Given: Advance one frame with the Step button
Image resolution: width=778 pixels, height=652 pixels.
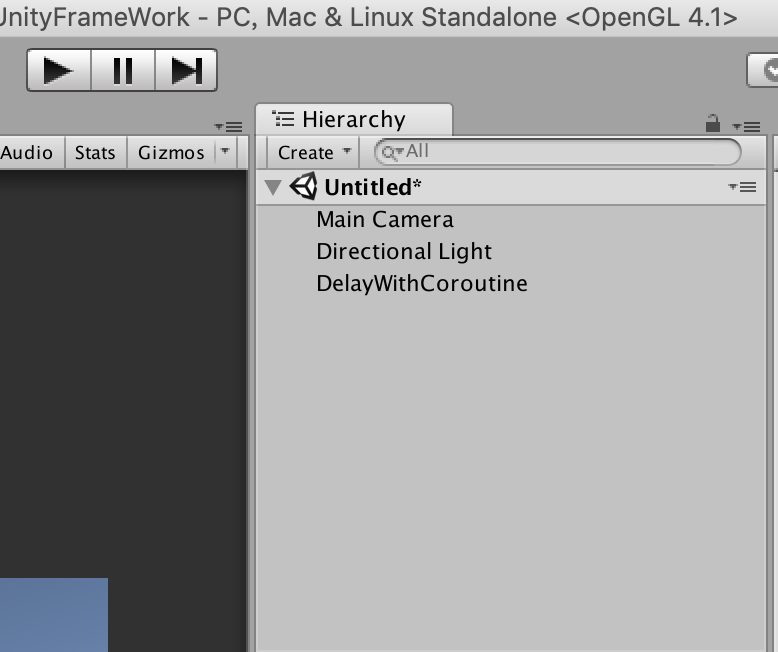Looking at the screenshot, I should click(x=187, y=70).
